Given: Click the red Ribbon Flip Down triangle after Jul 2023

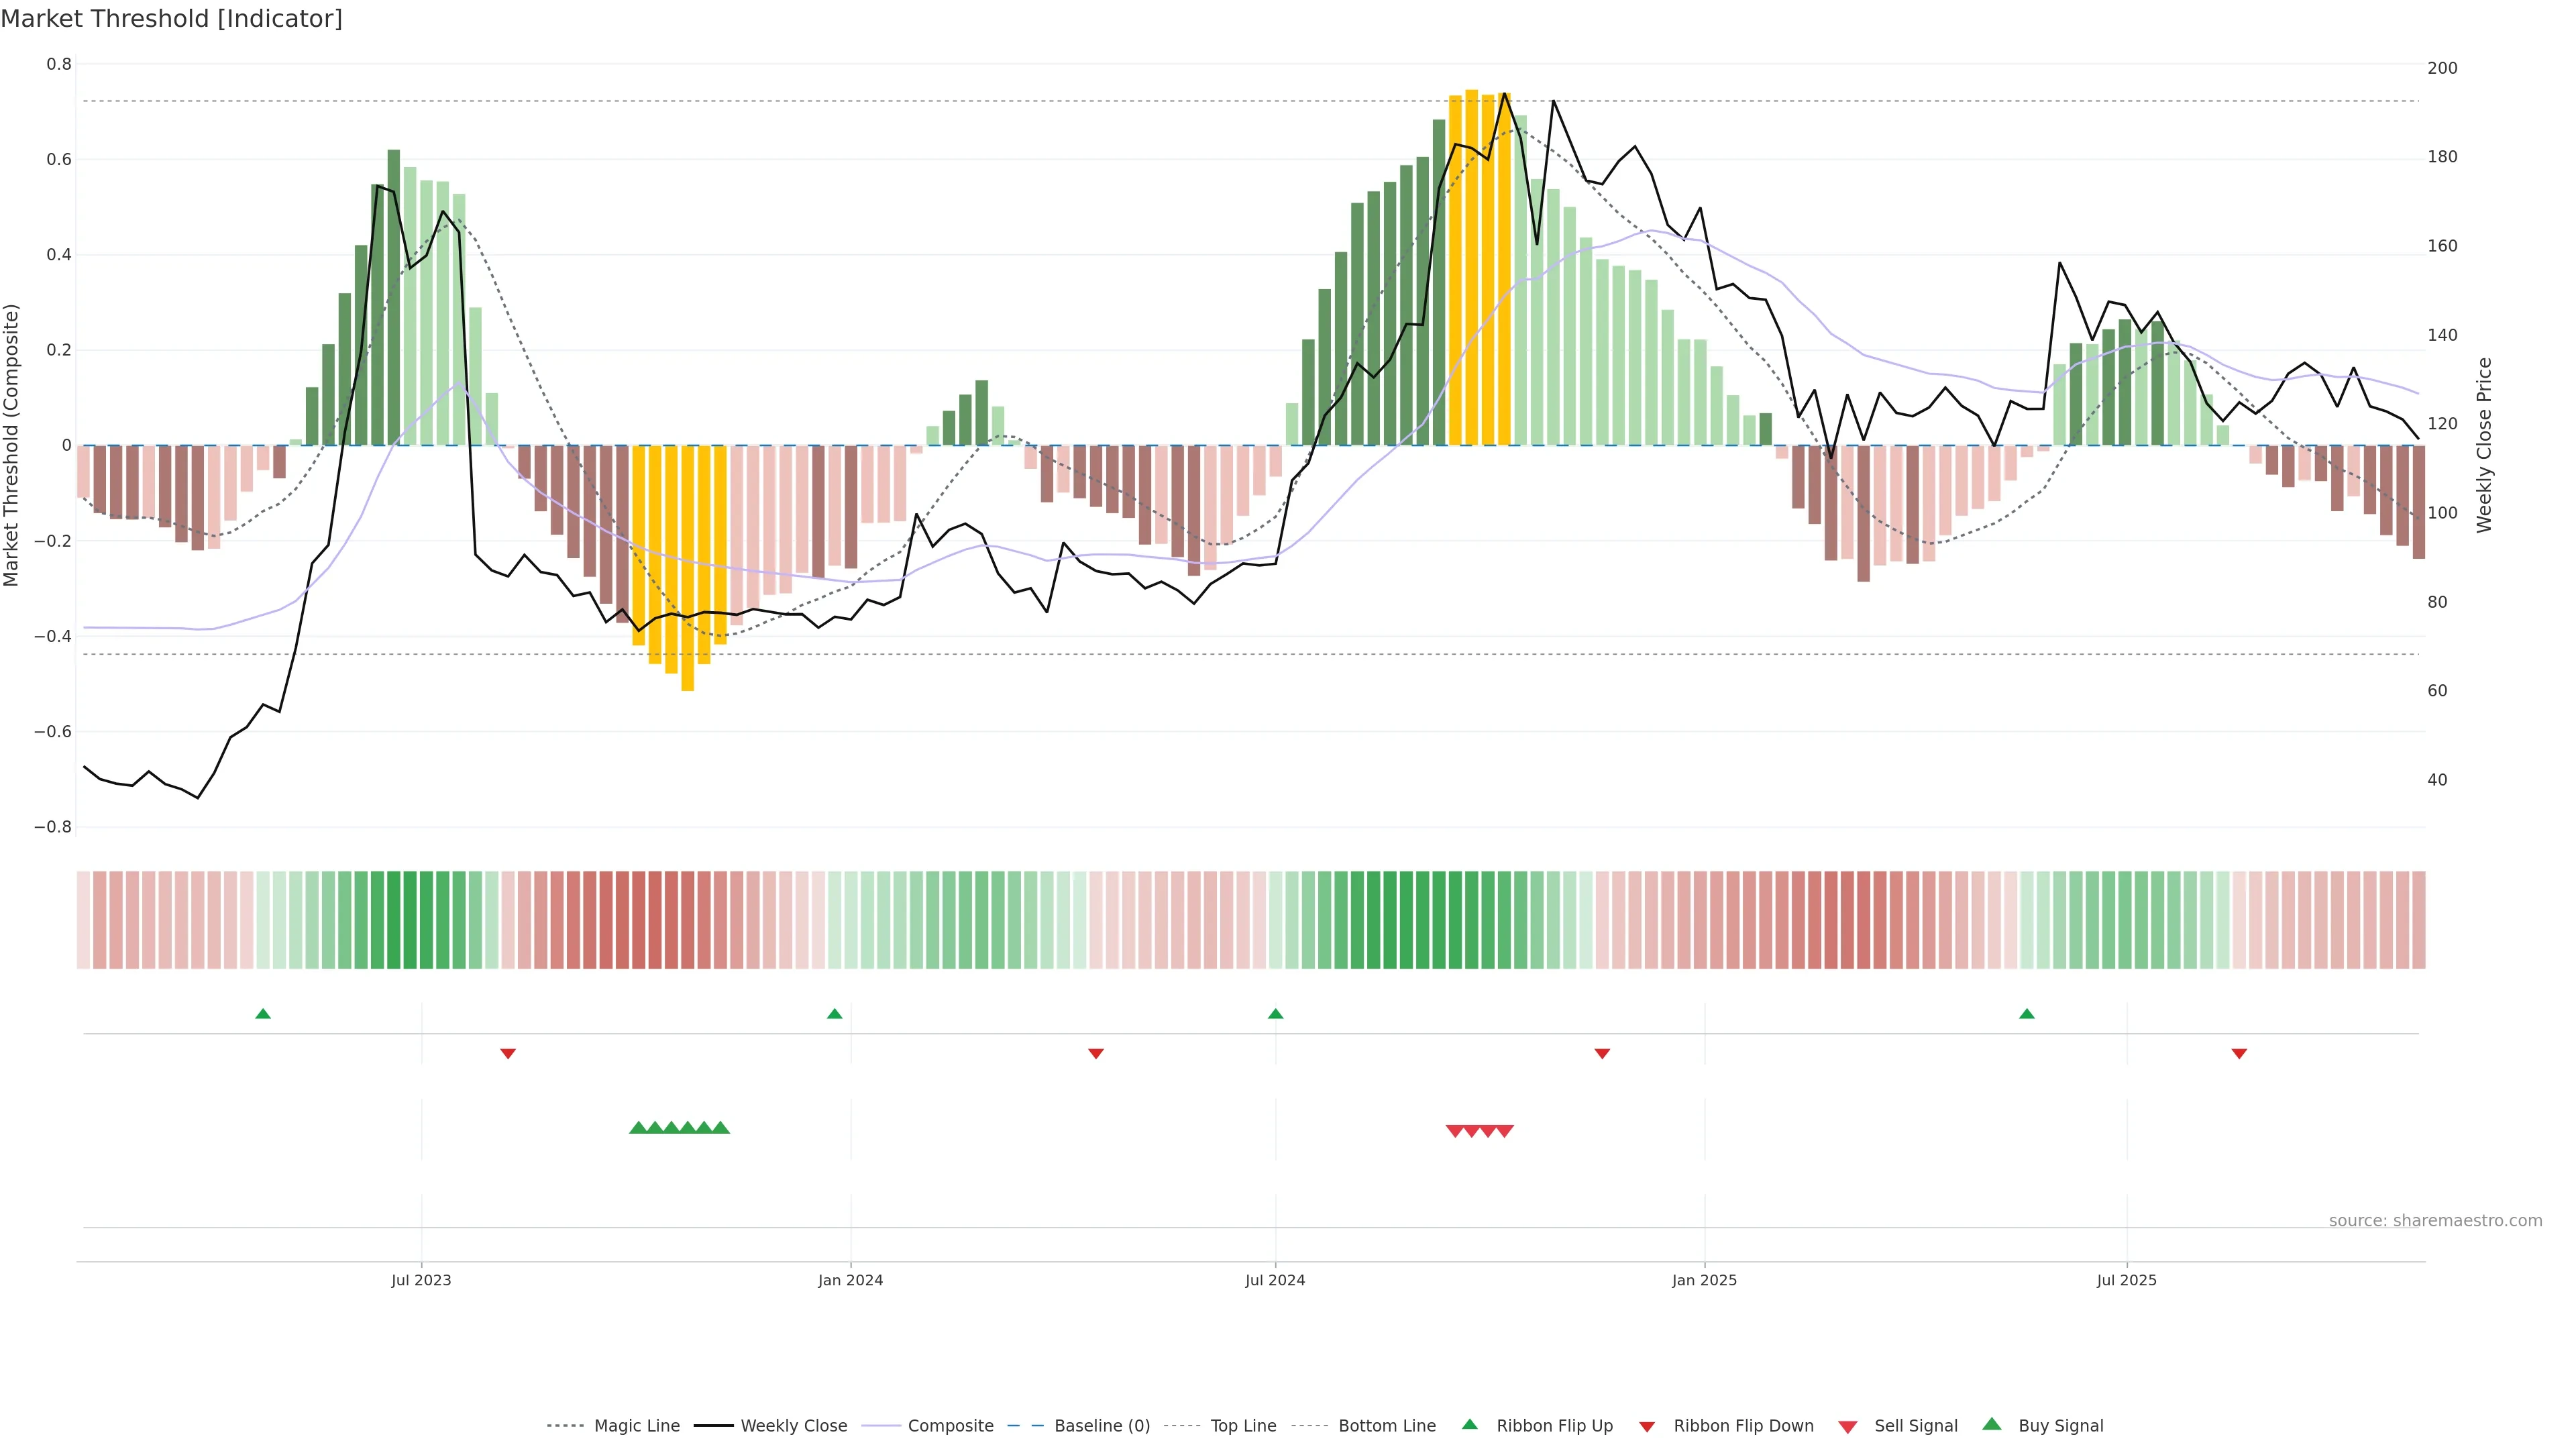Looking at the screenshot, I should point(508,1053).
